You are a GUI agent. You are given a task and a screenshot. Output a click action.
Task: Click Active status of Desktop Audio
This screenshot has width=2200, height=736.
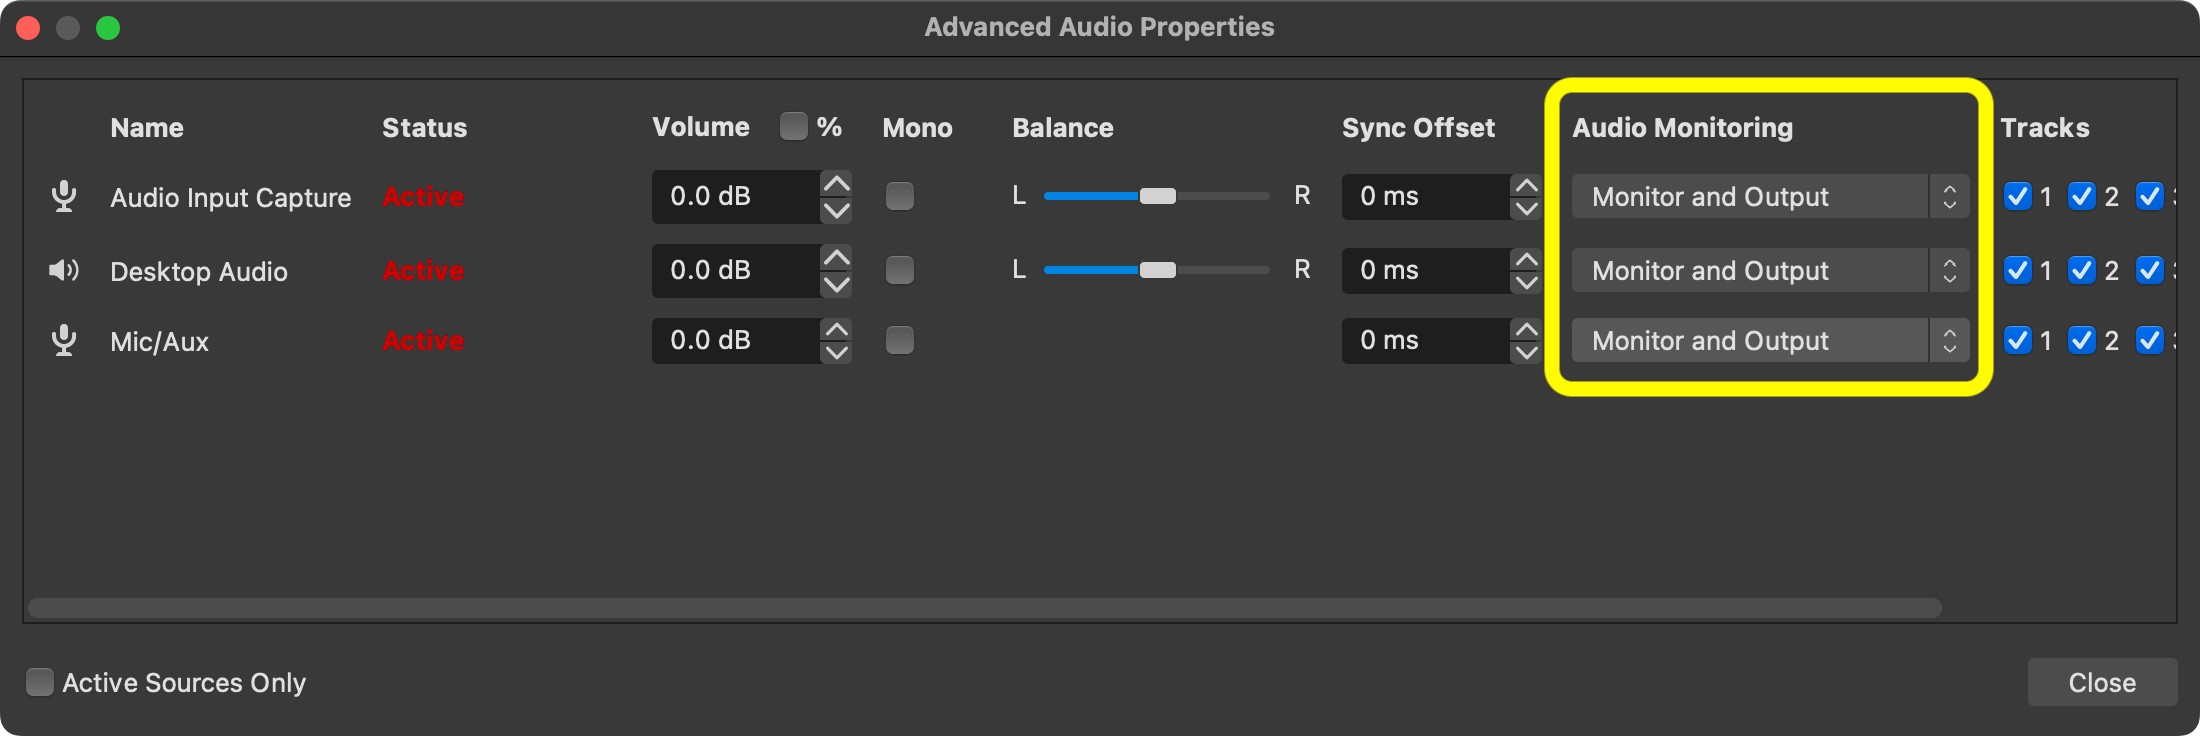[x=424, y=270]
